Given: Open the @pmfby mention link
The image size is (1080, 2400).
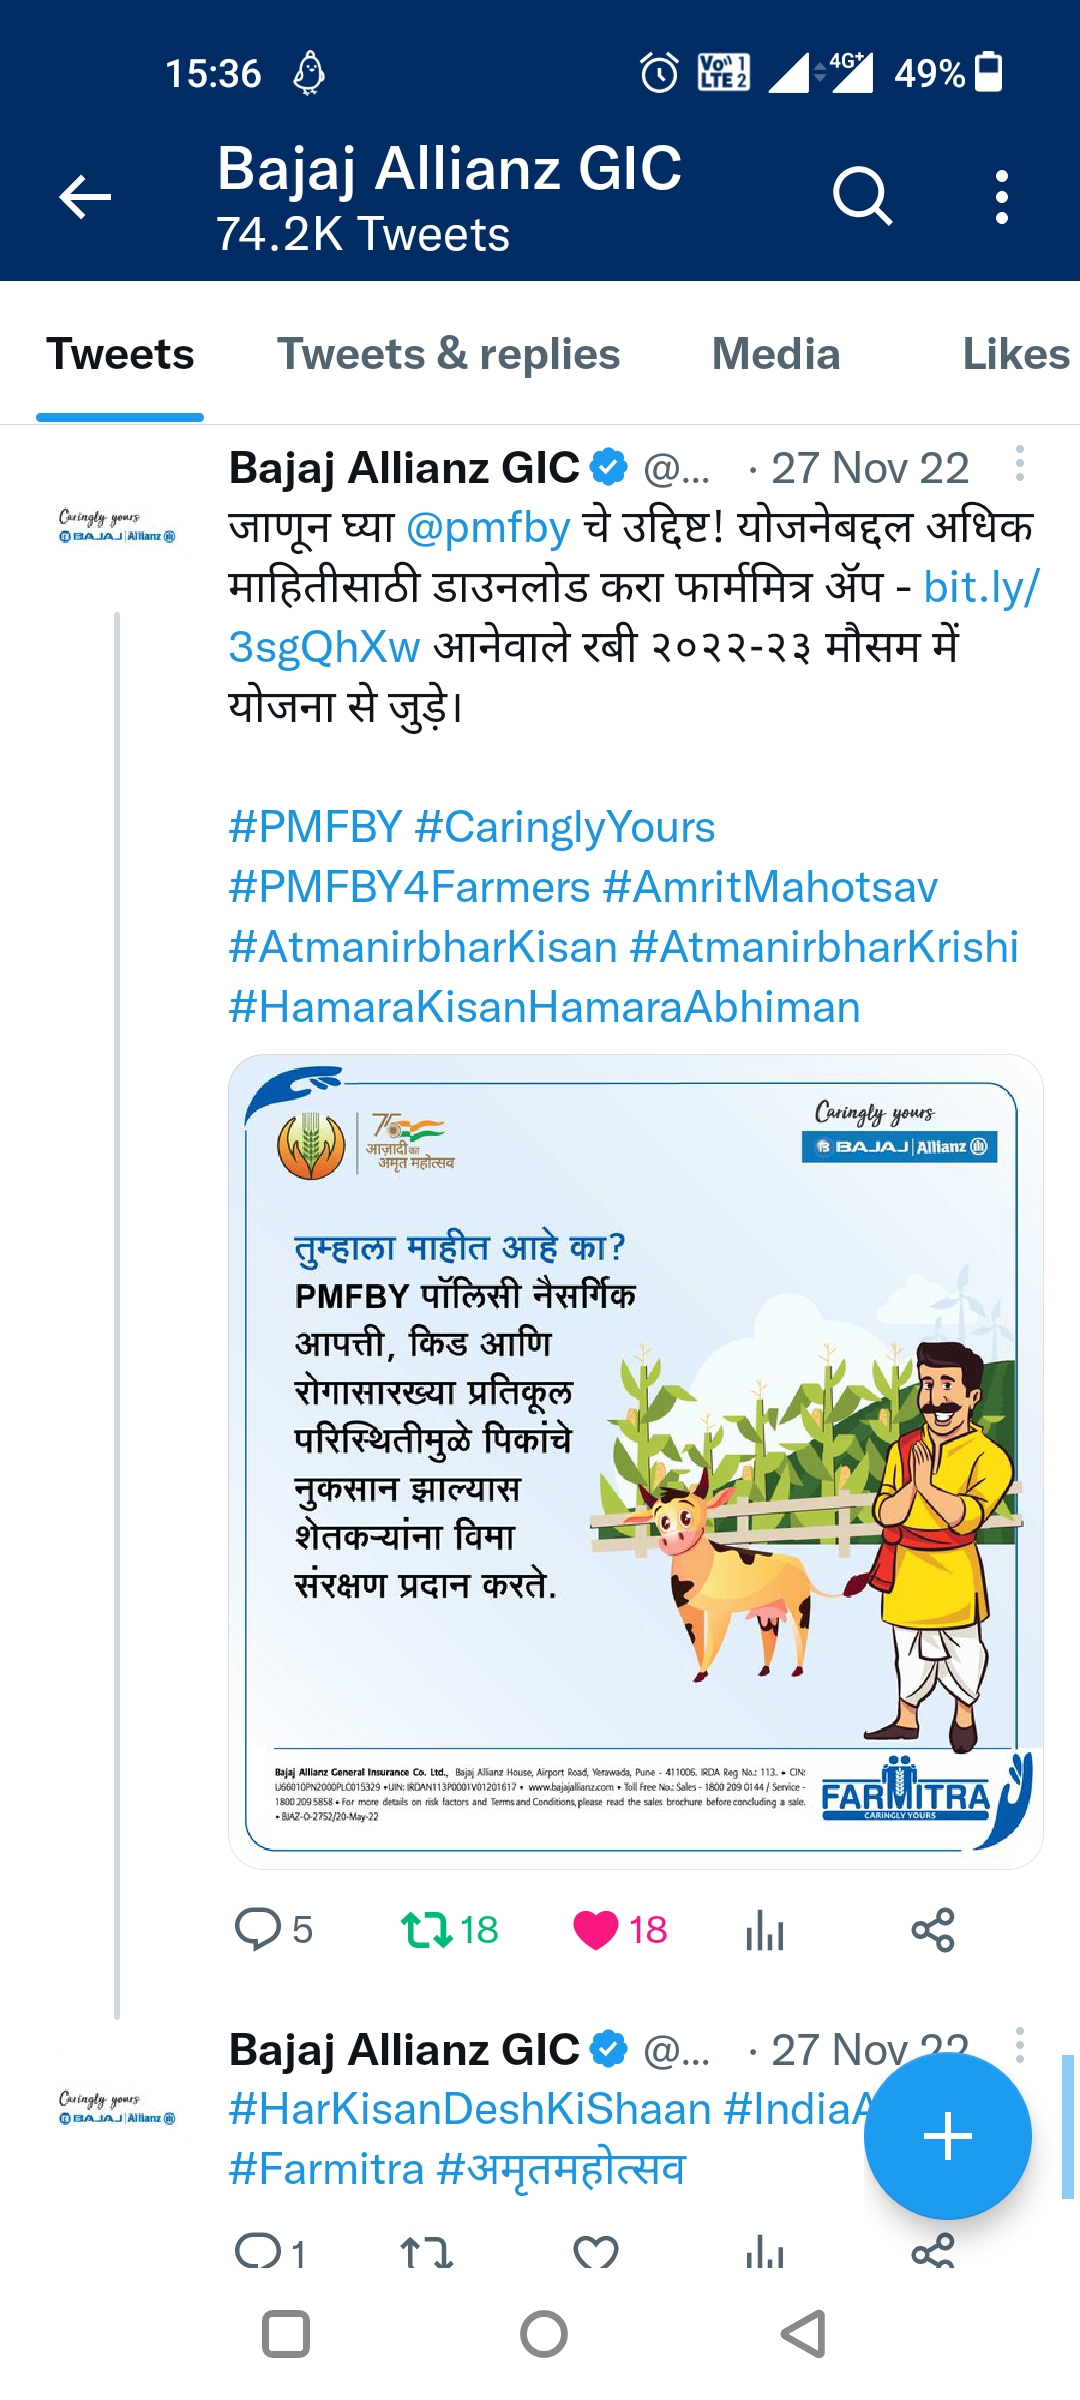Looking at the screenshot, I should [x=488, y=527].
